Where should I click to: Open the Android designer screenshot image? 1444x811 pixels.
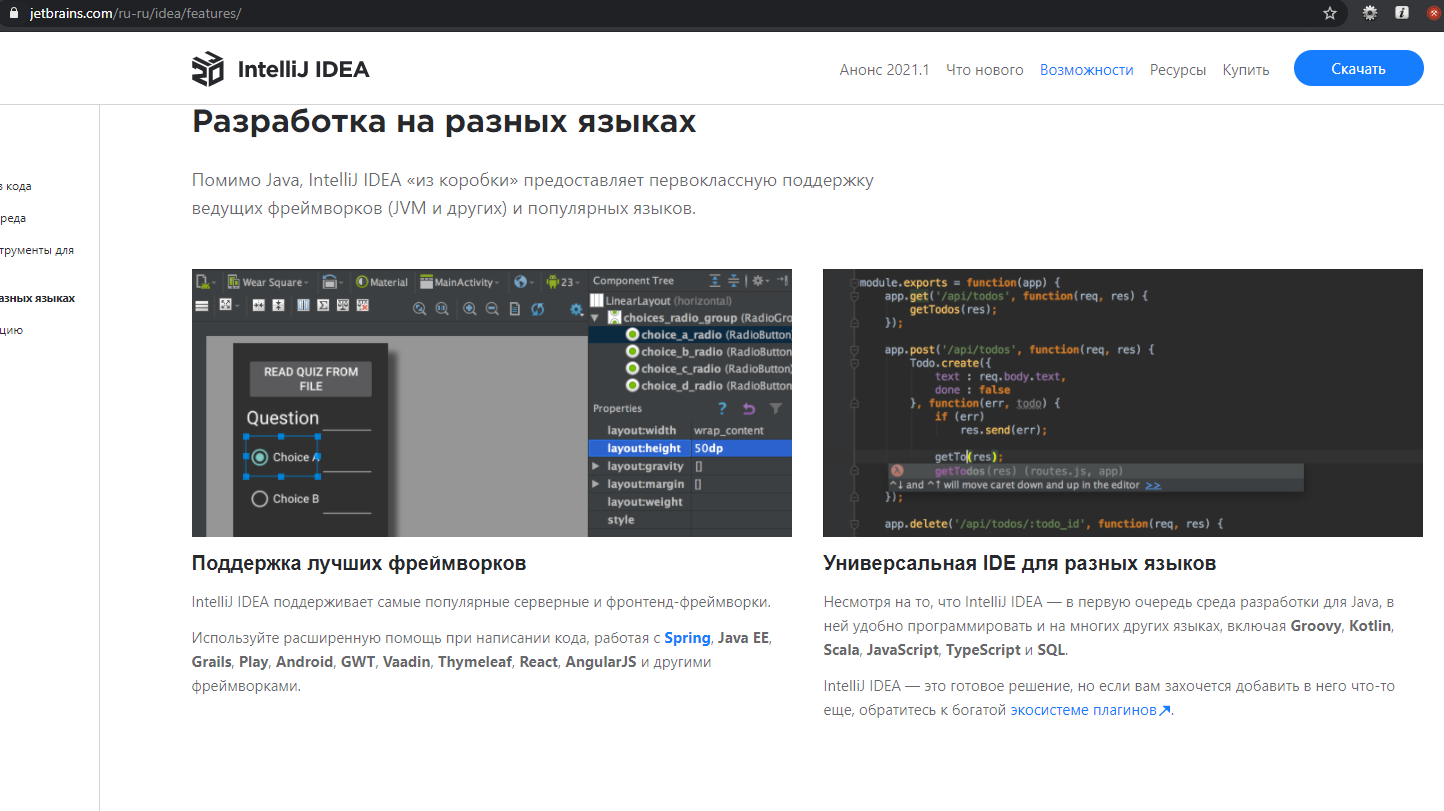pos(492,403)
